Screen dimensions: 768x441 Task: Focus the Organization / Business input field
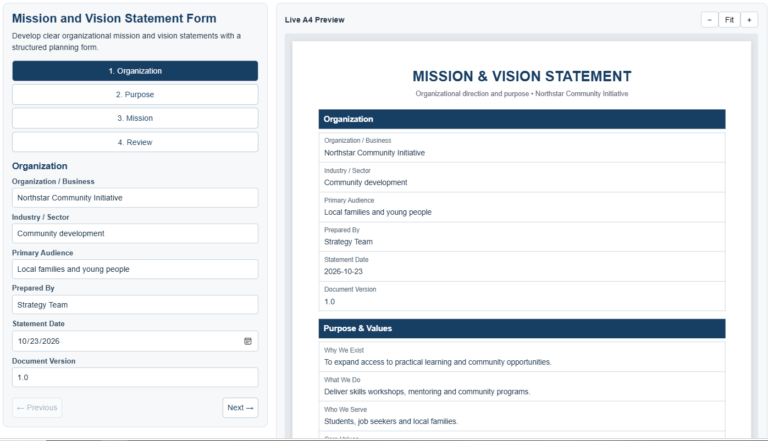tap(135, 198)
